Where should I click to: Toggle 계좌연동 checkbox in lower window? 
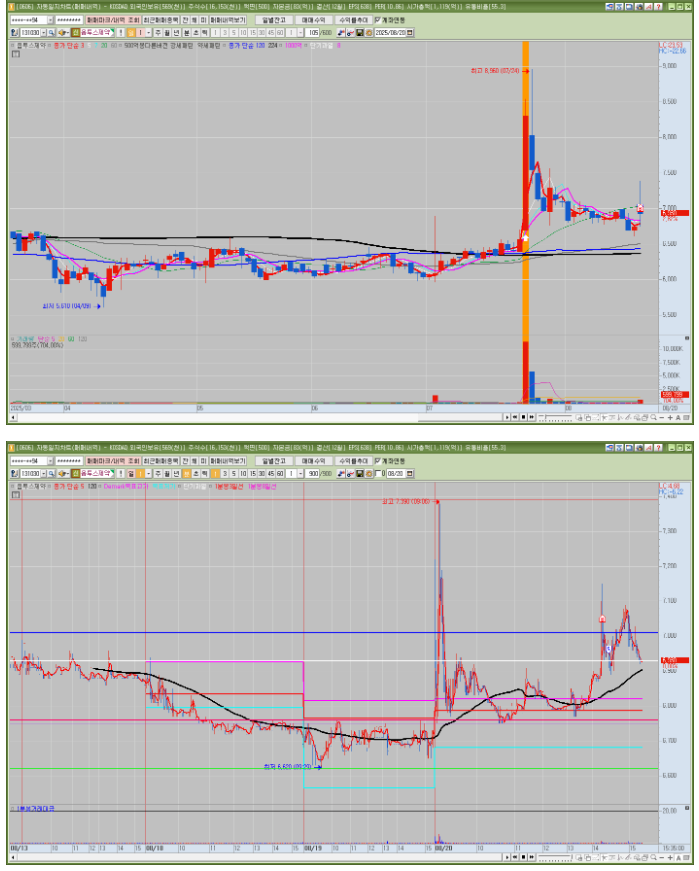(x=377, y=461)
